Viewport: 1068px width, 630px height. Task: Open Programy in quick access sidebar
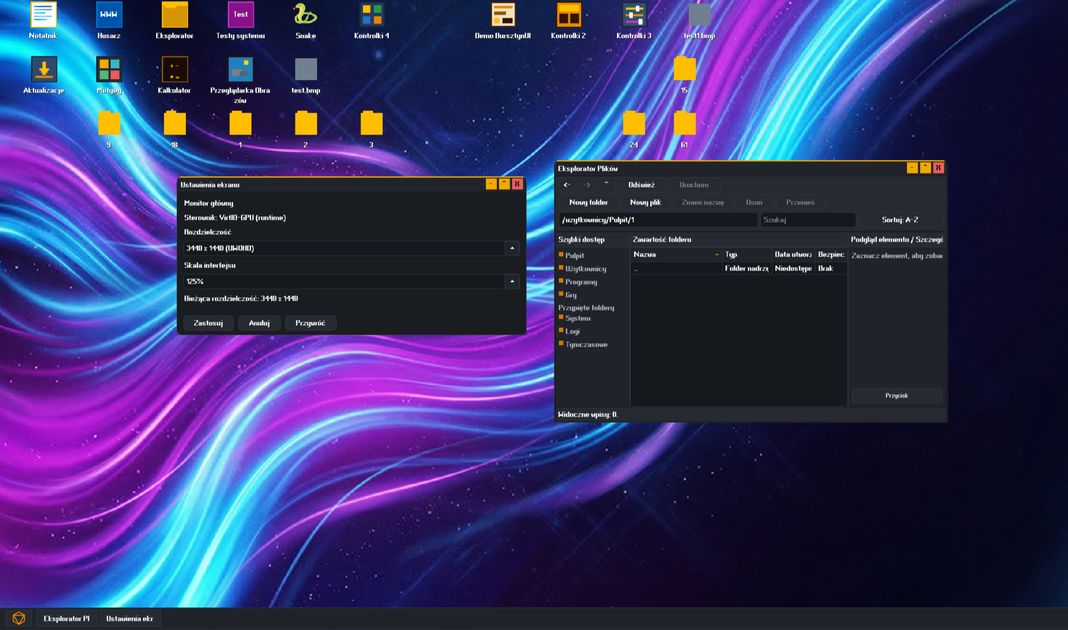(x=580, y=282)
